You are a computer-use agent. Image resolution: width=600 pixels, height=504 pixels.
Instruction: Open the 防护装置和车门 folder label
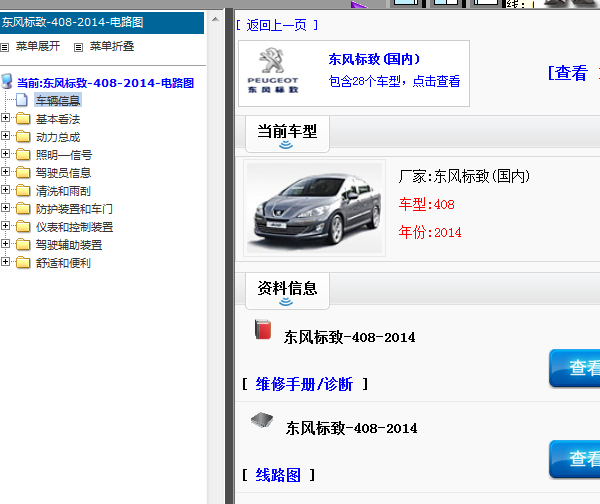coord(74,209)
